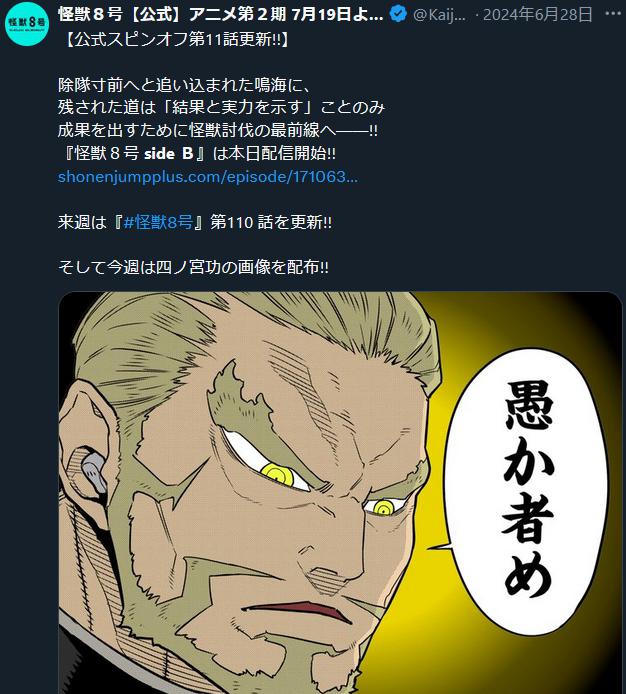The image size is (626, 694).
Task: Open the shonenjumpplus.com episode link
Action: click(208, 177)
